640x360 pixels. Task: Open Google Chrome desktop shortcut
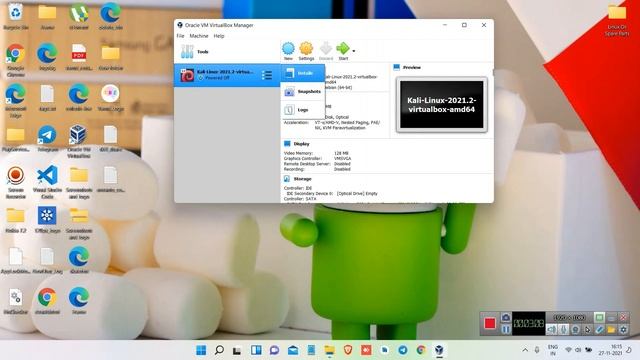(x=16, y=60)
